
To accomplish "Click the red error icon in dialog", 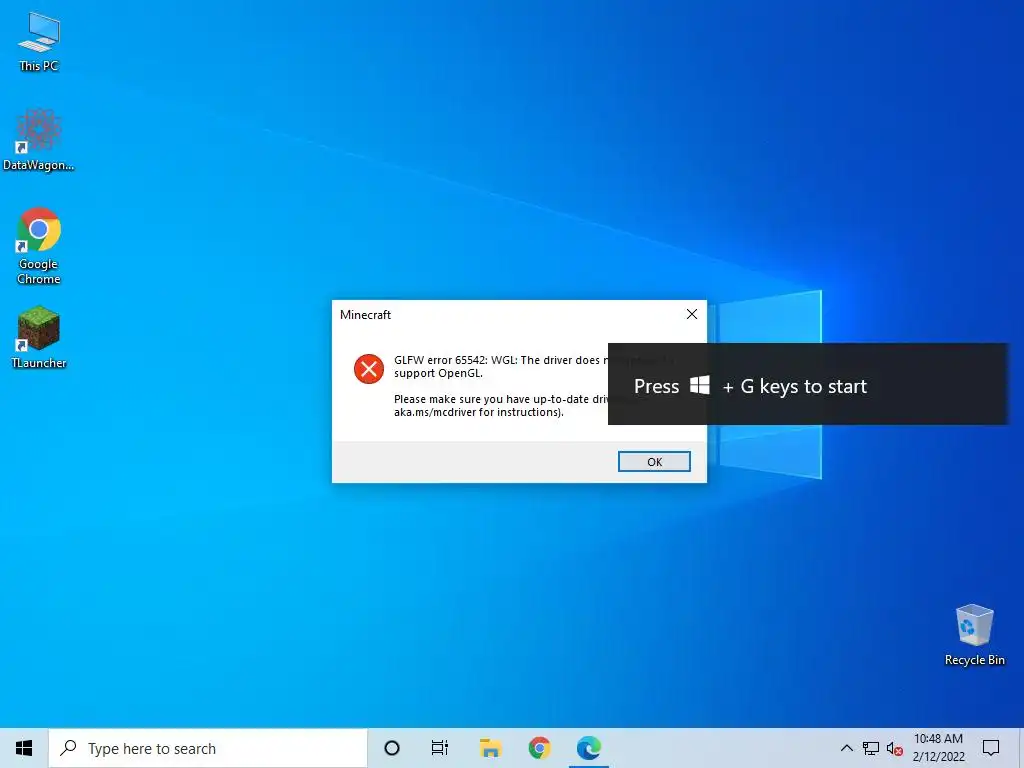I will coord(369,369).
